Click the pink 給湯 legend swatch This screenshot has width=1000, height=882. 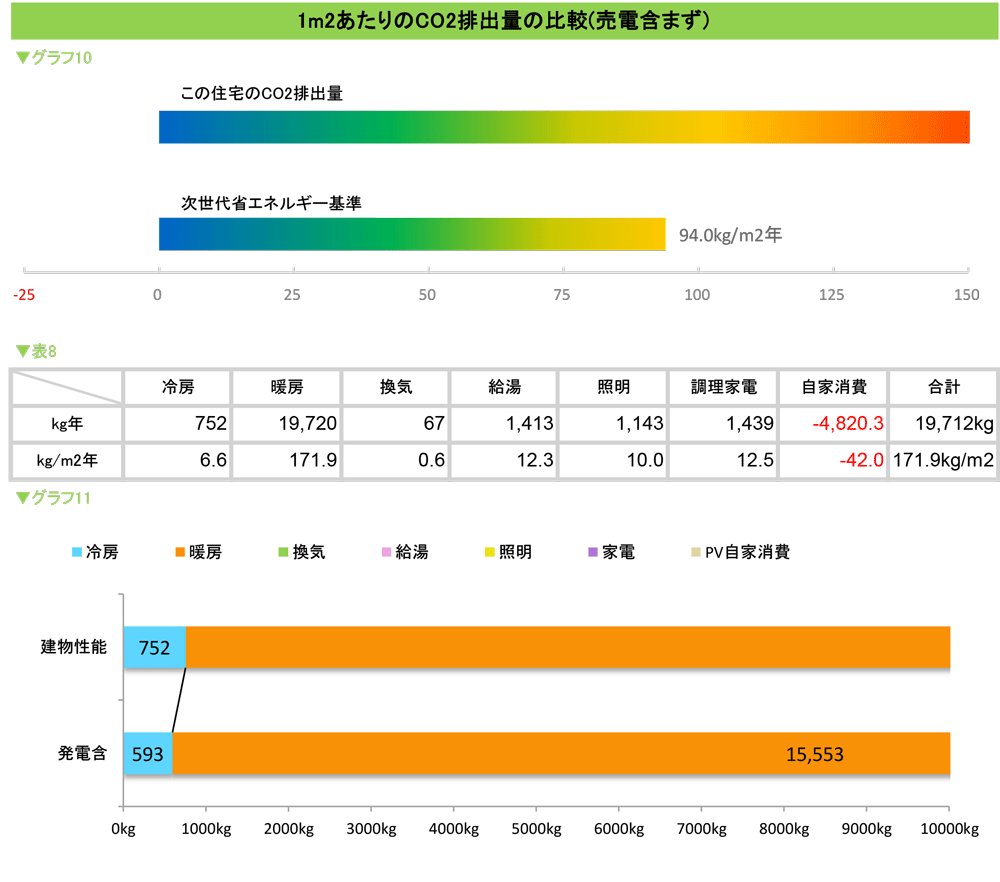386,552
